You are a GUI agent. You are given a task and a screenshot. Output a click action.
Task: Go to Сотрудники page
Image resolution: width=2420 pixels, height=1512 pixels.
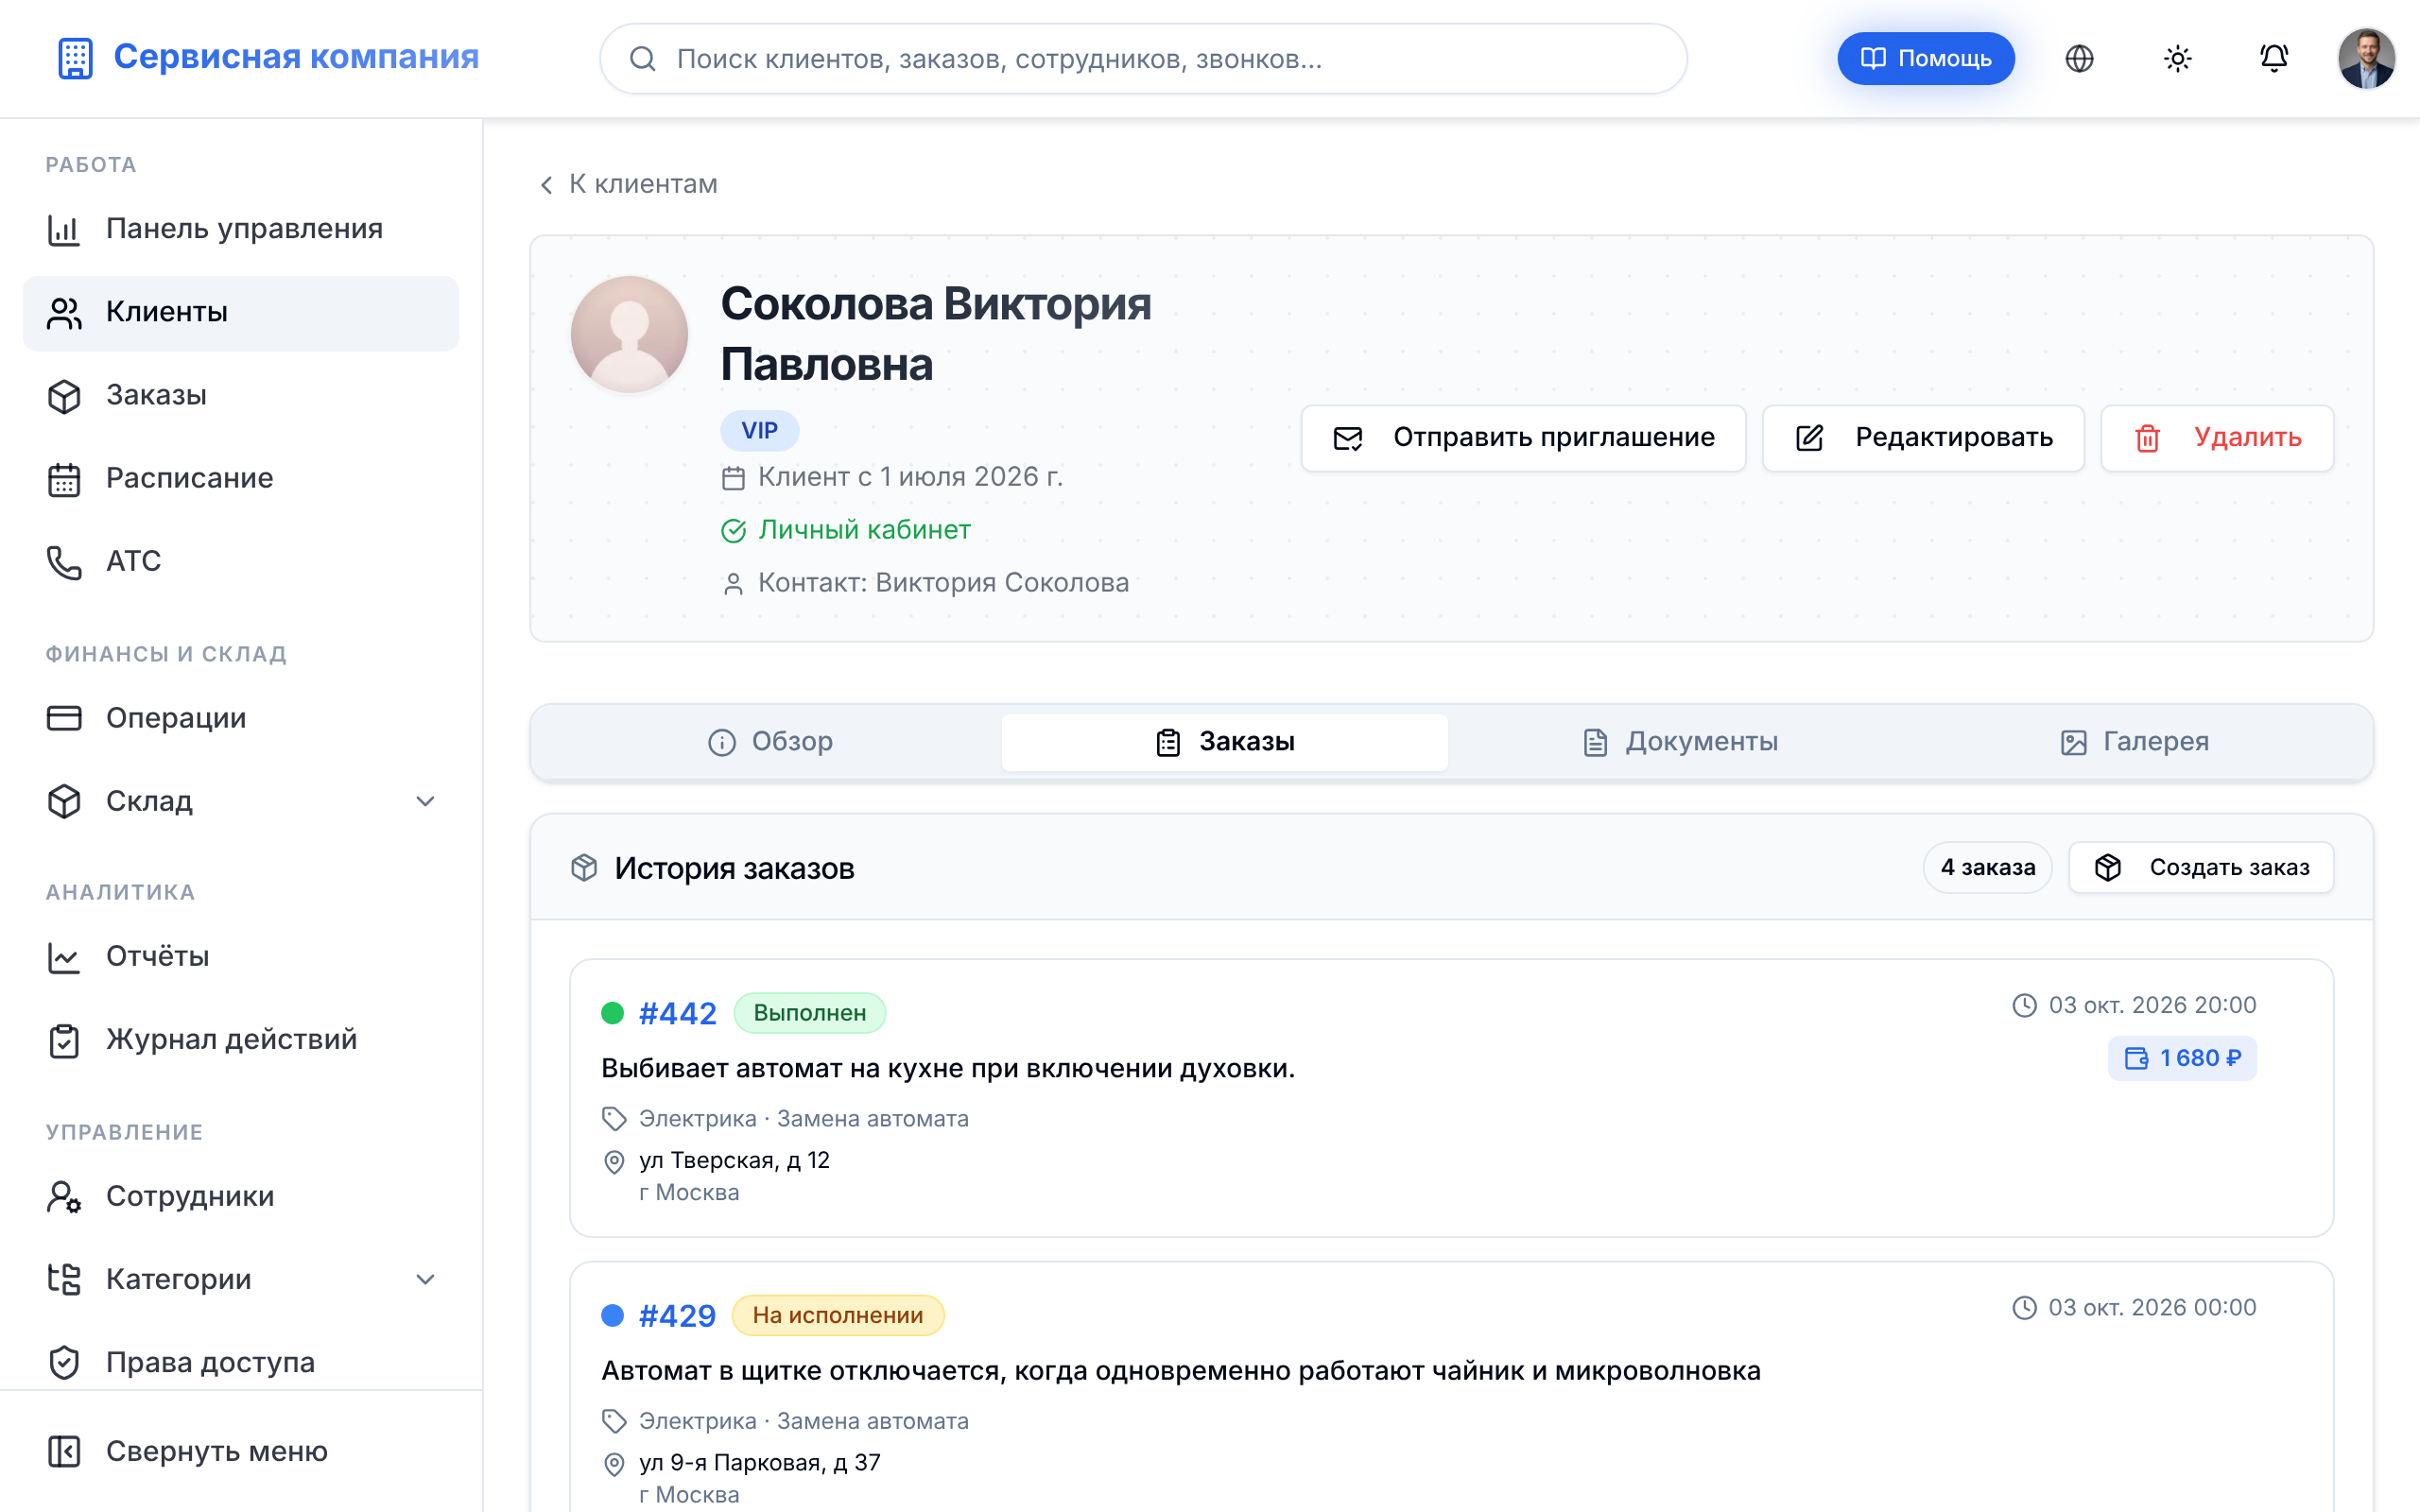[x=241, y=1196]
